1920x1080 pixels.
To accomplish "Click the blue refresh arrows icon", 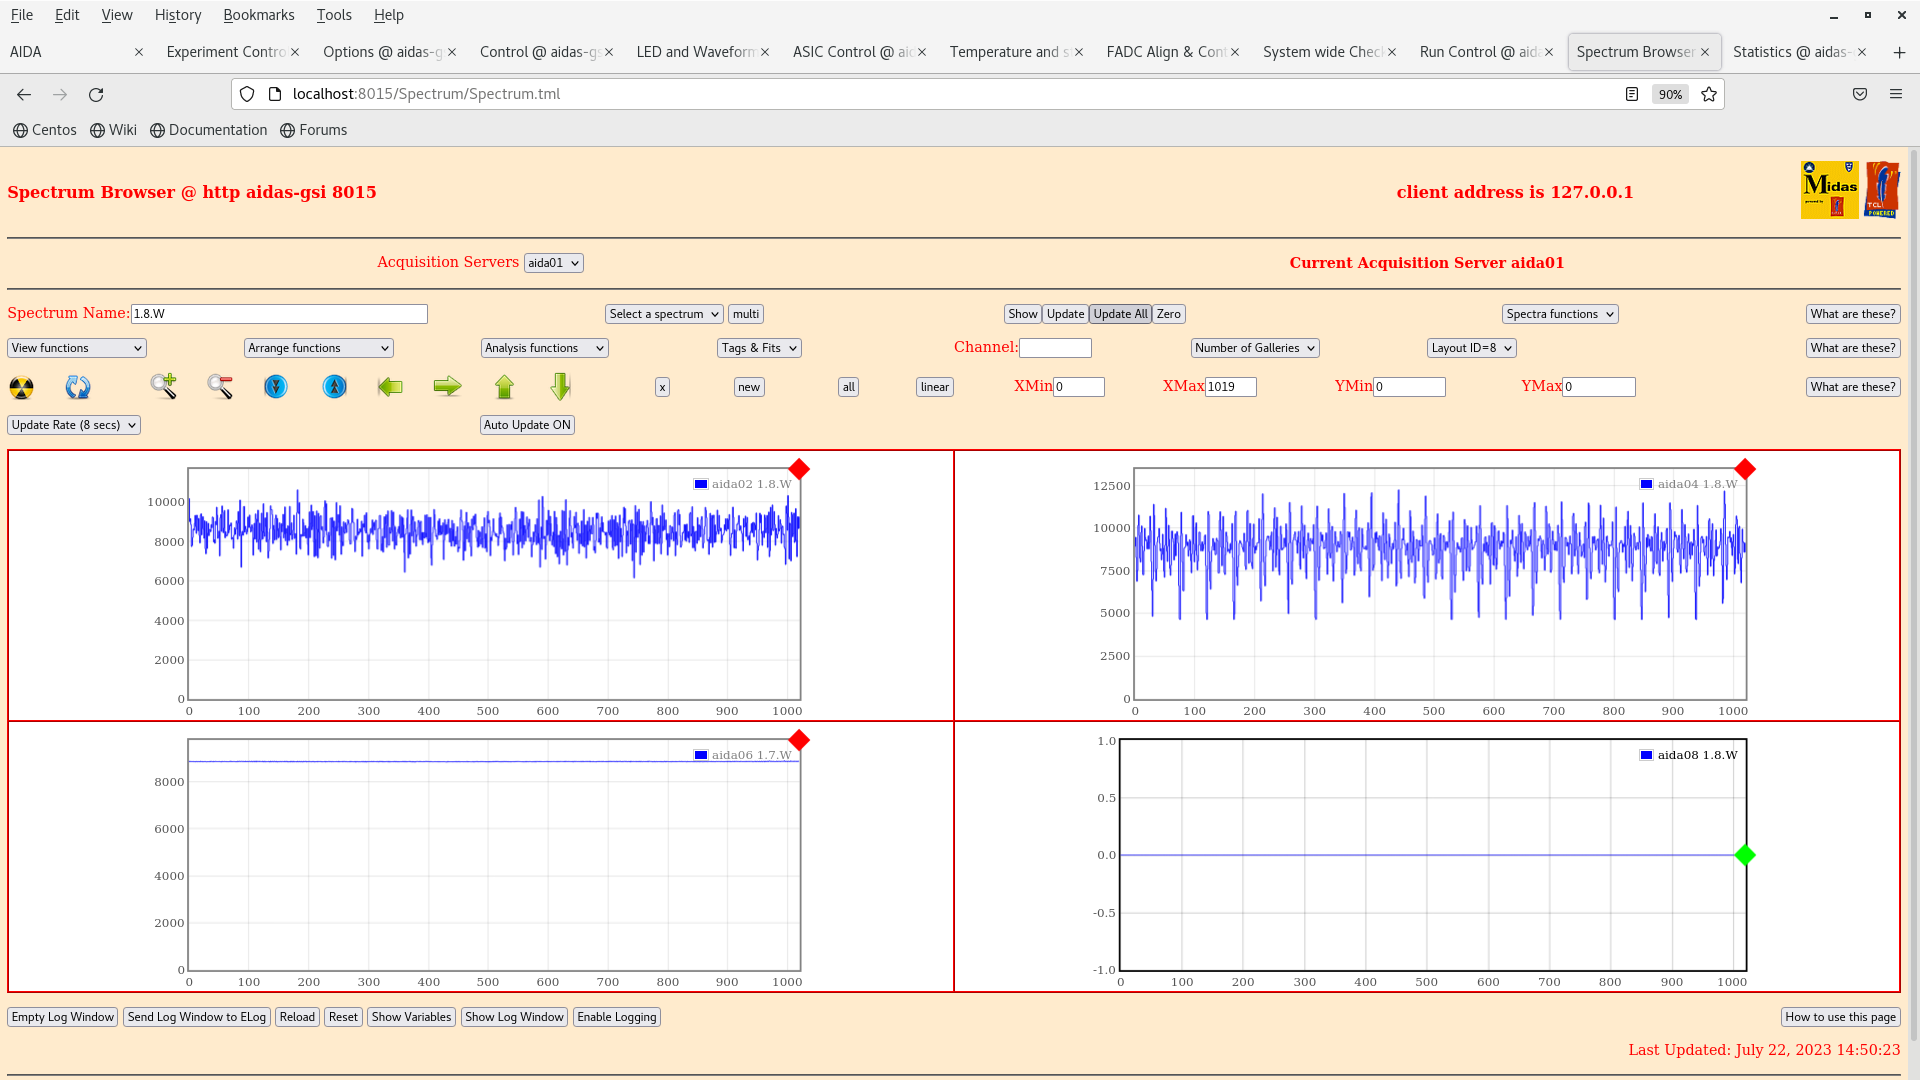I will click(78, 387).
